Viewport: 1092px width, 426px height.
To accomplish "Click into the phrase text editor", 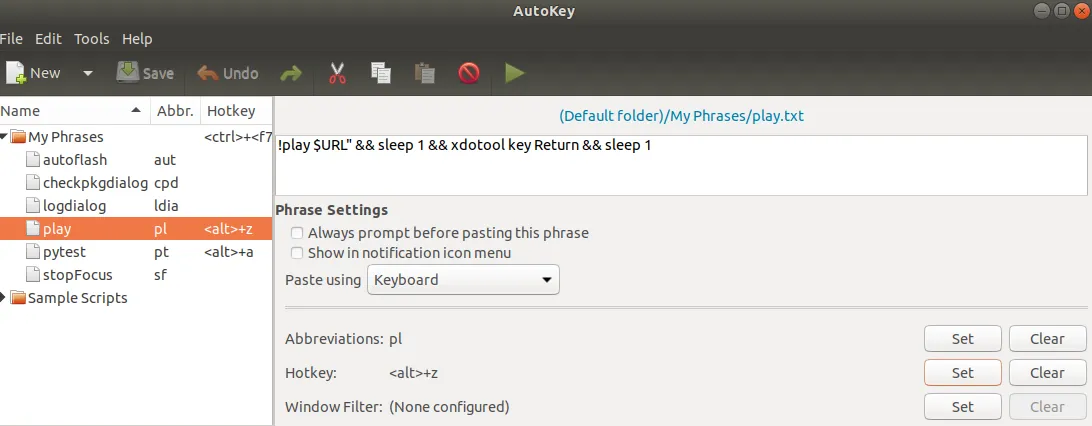I will [x=681, y=165].
